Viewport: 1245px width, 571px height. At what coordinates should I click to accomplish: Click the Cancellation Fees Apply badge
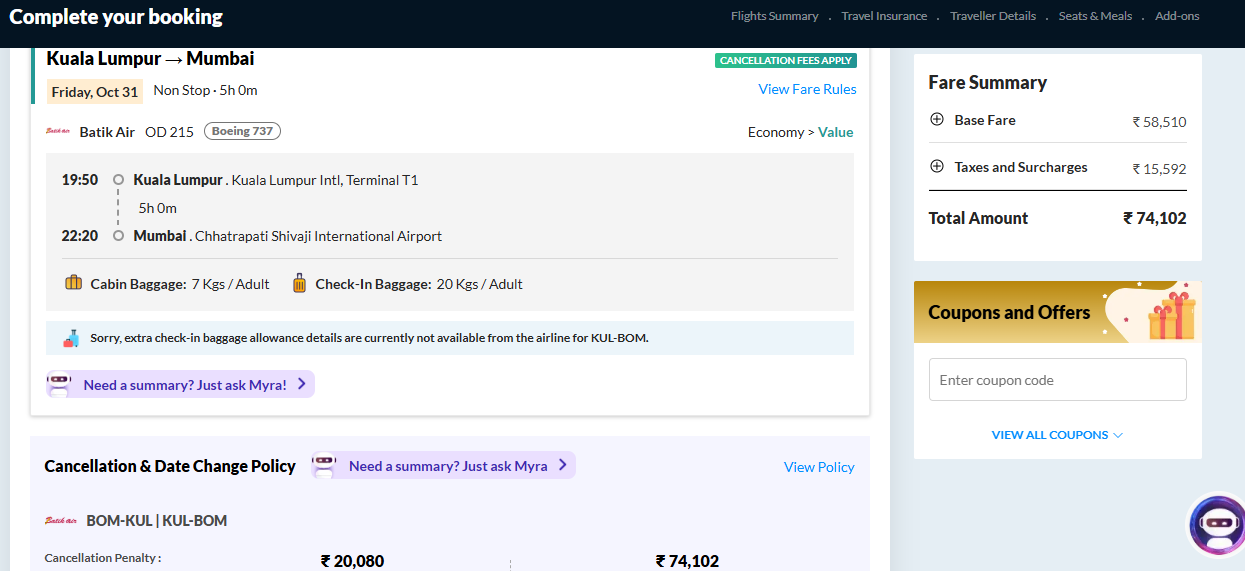click(x=786, y=61)
